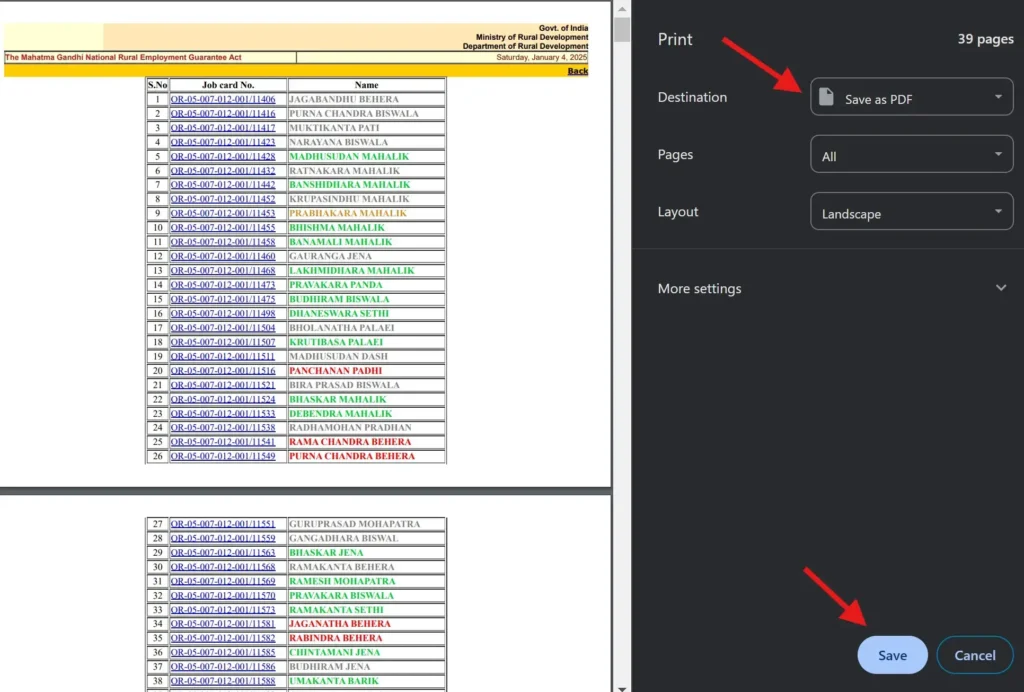
Task: Open job card OR-05-007-012-001/11428
Action: [x=223, y=157]
